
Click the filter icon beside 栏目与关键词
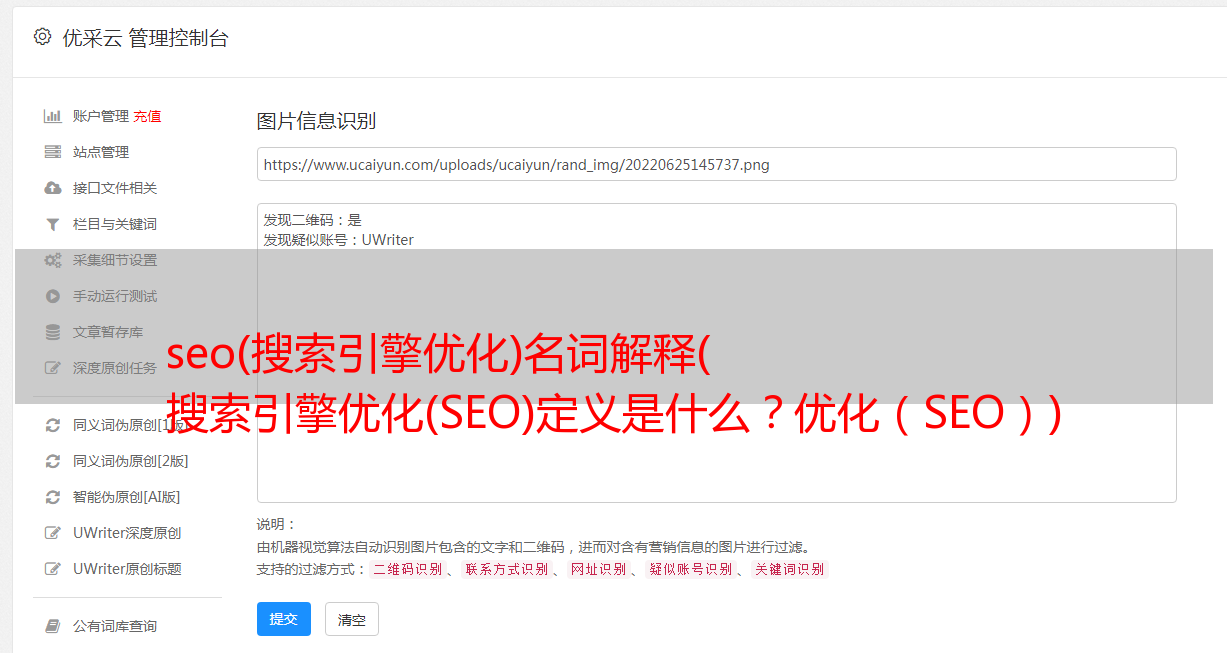[x=53, y=224]
